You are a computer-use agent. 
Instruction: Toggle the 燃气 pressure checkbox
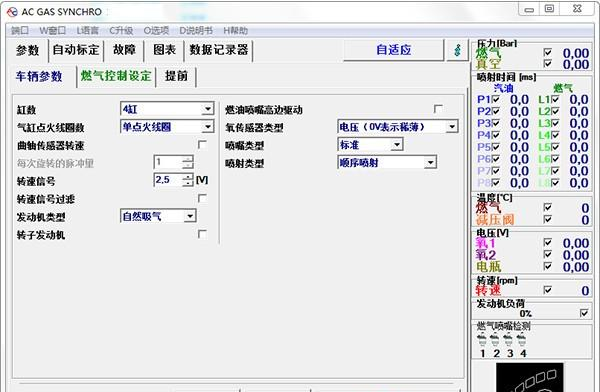[x=548, y=52]
